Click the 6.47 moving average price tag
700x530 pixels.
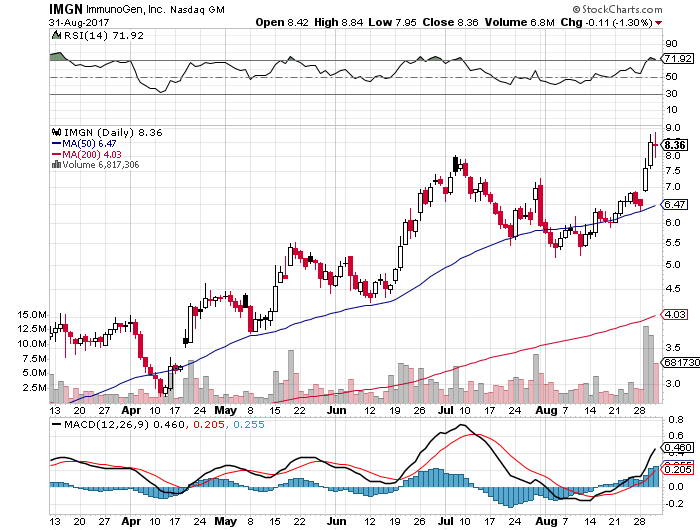(674, 204)
